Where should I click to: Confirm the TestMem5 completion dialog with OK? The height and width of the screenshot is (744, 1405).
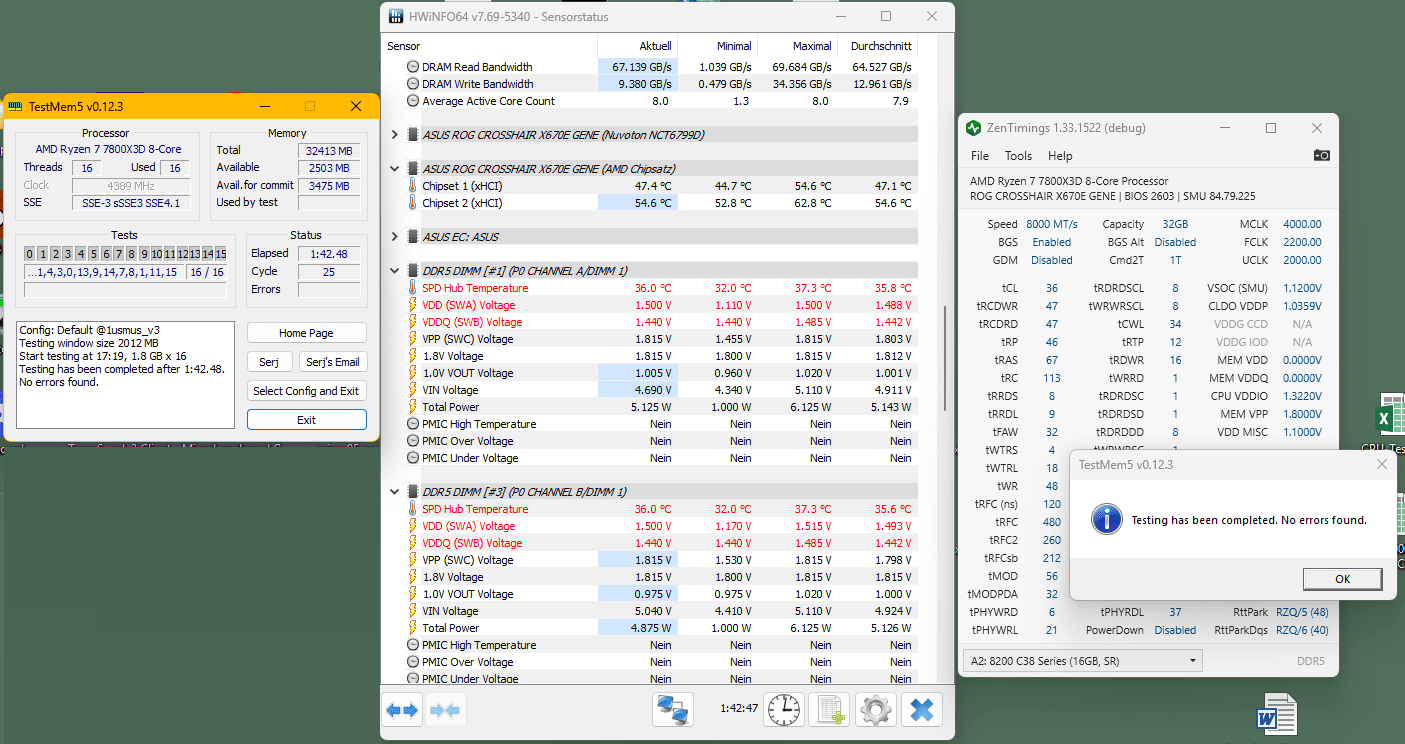tap(1342, 579)
